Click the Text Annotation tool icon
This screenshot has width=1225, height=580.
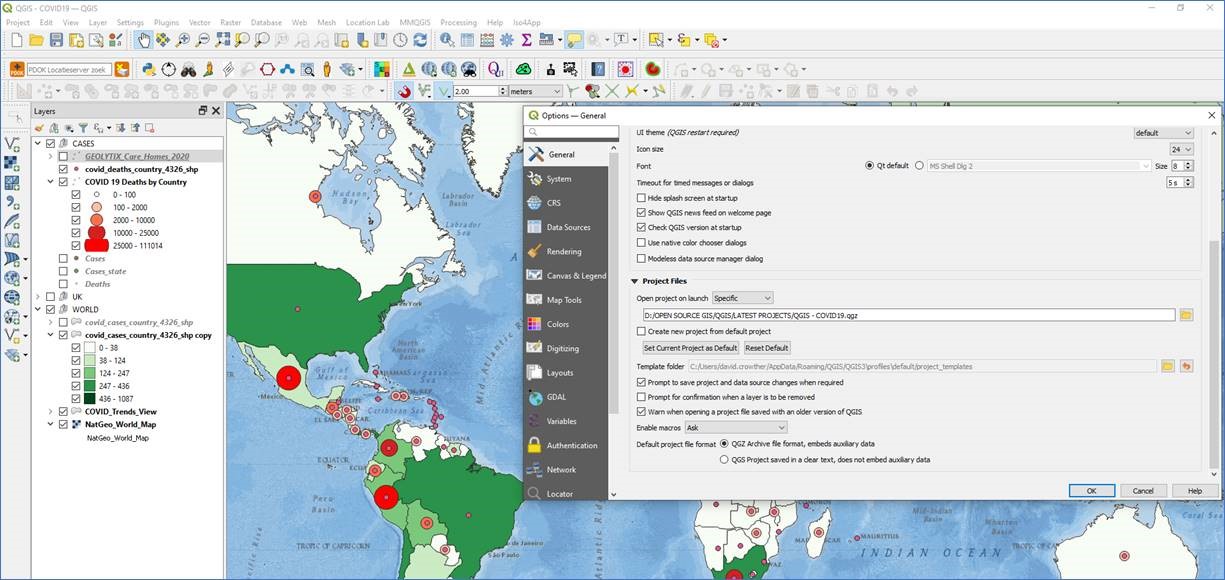[621, 40]
